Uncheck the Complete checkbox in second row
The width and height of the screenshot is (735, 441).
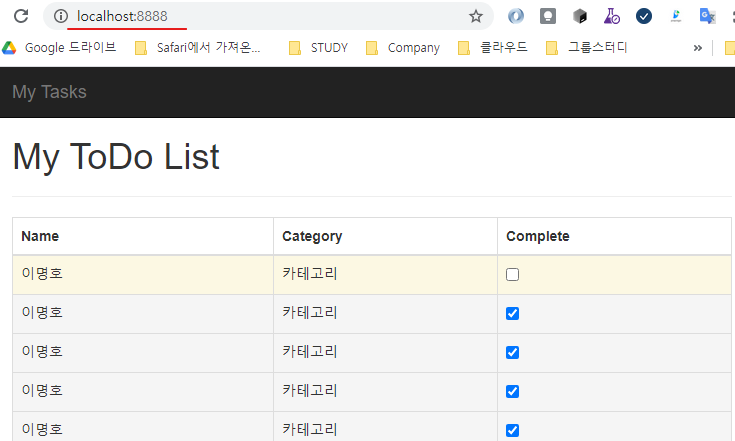(513, 314)
